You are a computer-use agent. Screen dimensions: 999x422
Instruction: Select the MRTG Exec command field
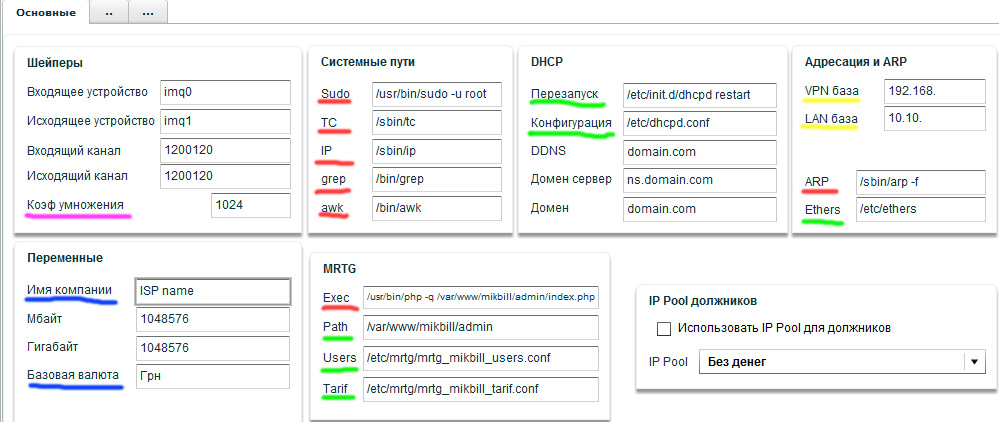[480, 298]
